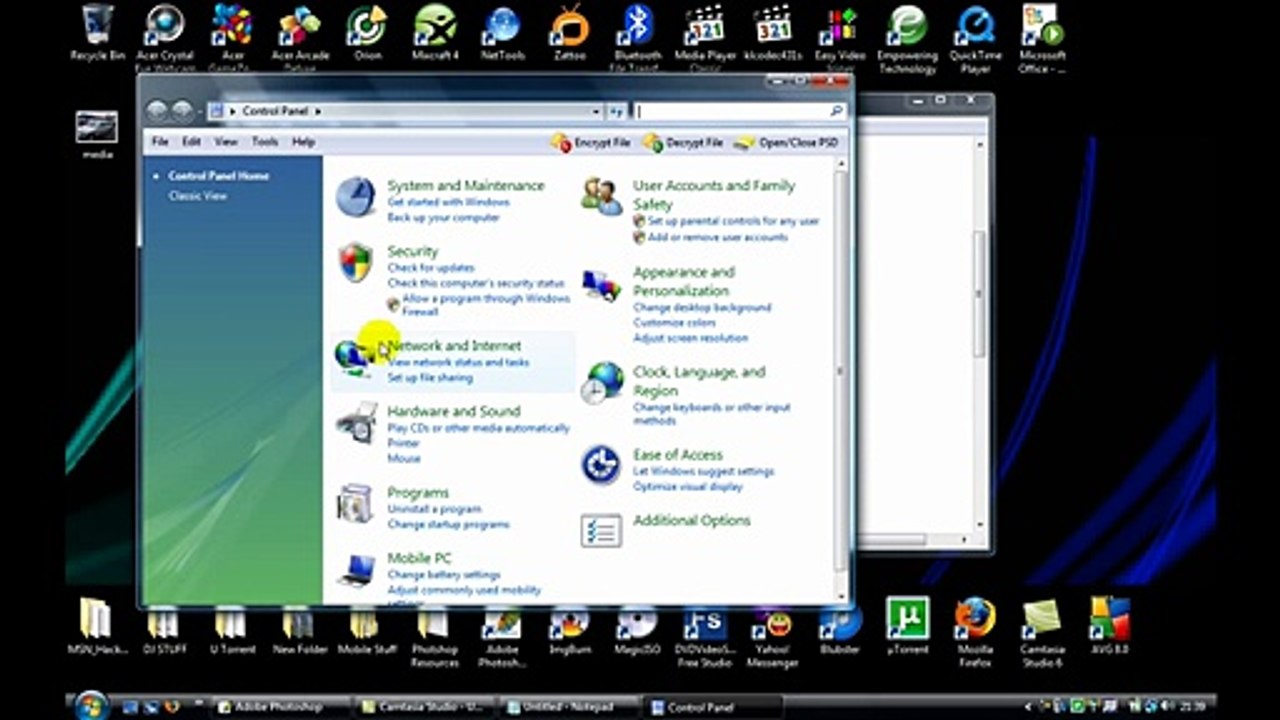Open the File menu
The image size is (1280, 720).
pyautogui.click(x=160, y=142)
